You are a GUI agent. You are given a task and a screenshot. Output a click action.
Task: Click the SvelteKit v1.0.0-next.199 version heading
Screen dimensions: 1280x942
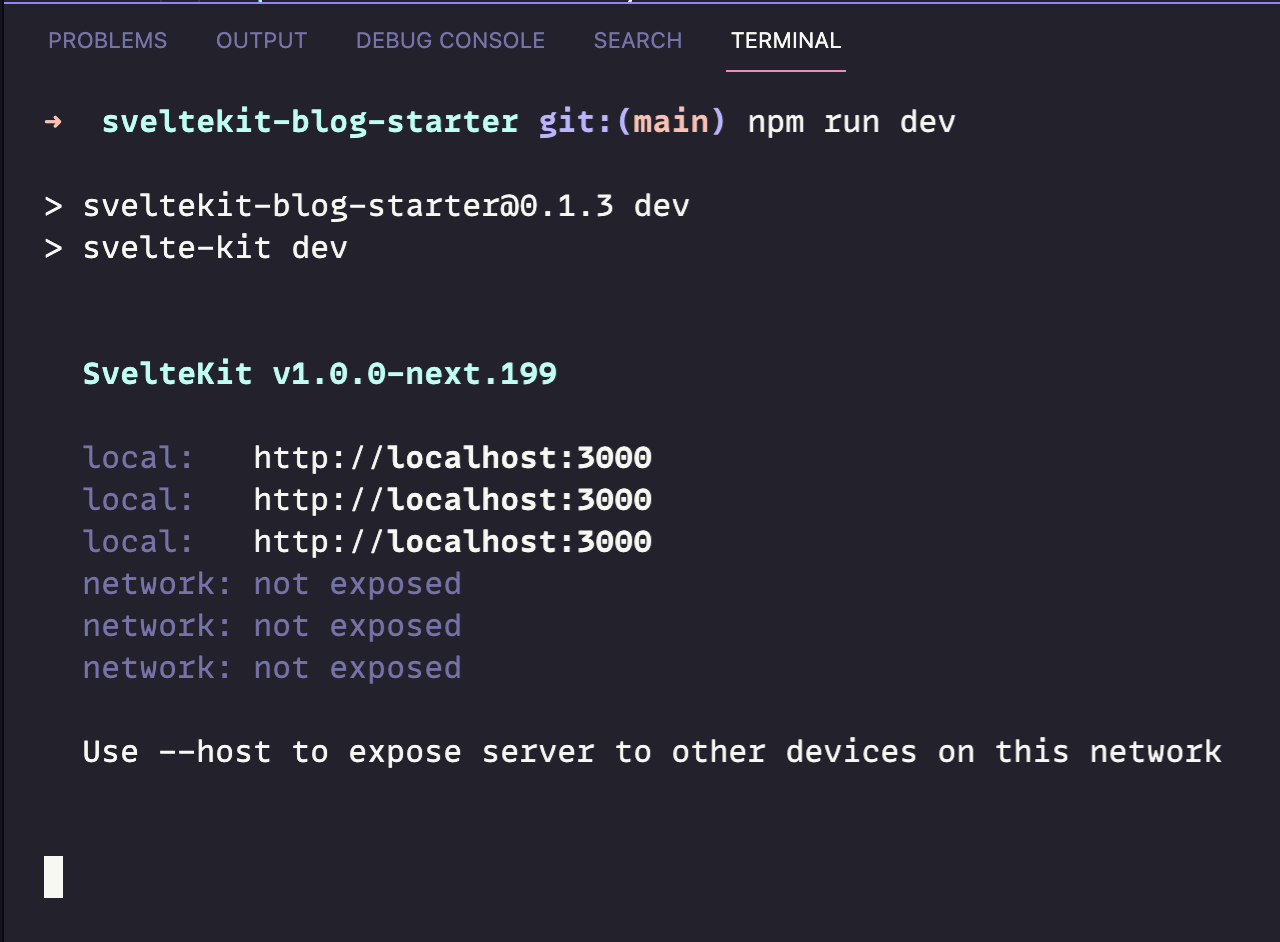click(x=319, y=374)
